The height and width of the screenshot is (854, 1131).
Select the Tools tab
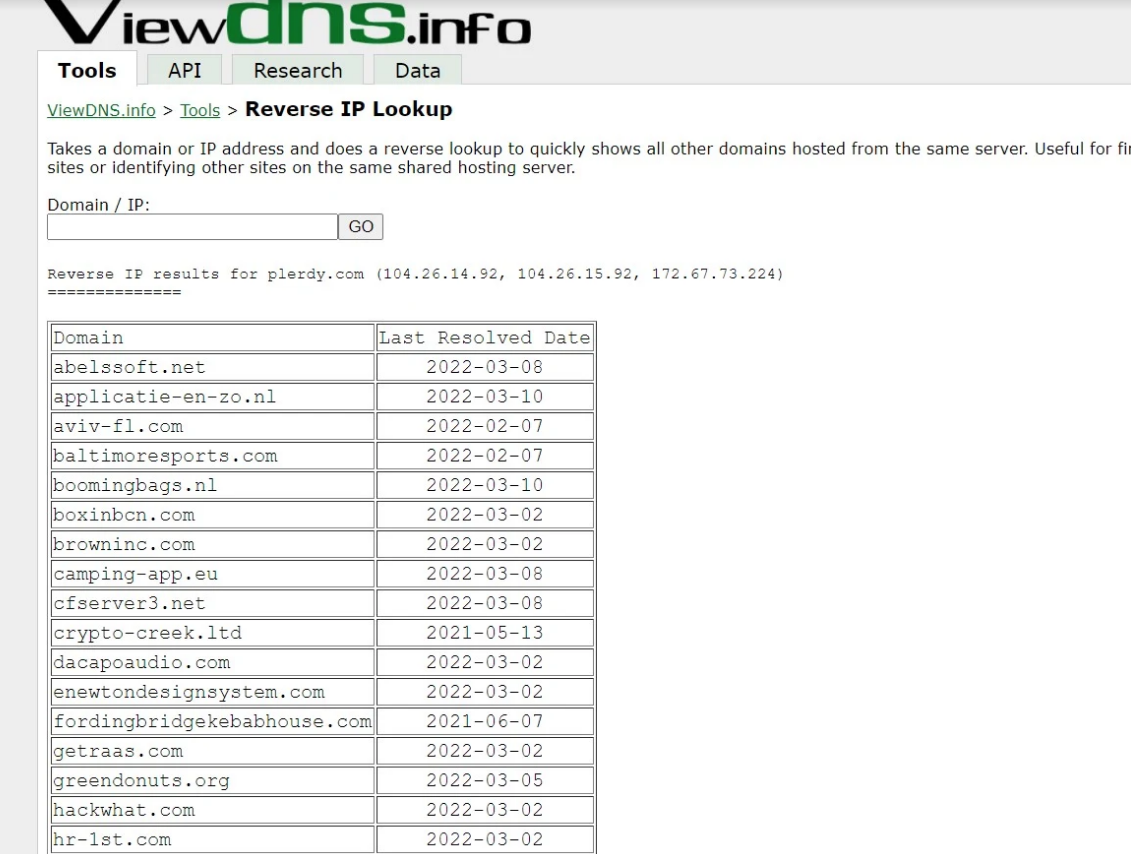(x=86, y=70)
